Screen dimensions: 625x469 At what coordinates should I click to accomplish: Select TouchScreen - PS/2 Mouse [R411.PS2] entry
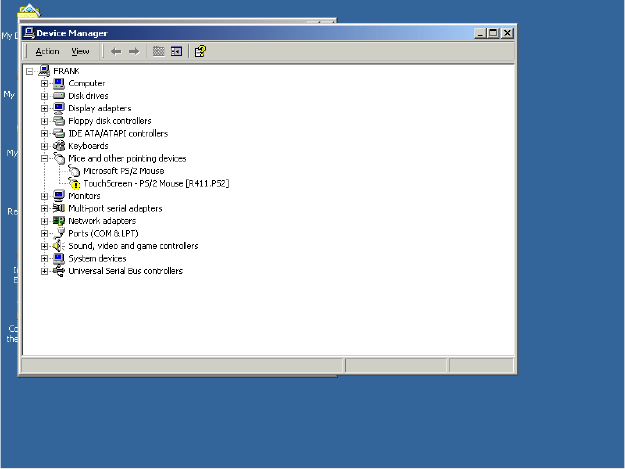(x=156, y=184)
